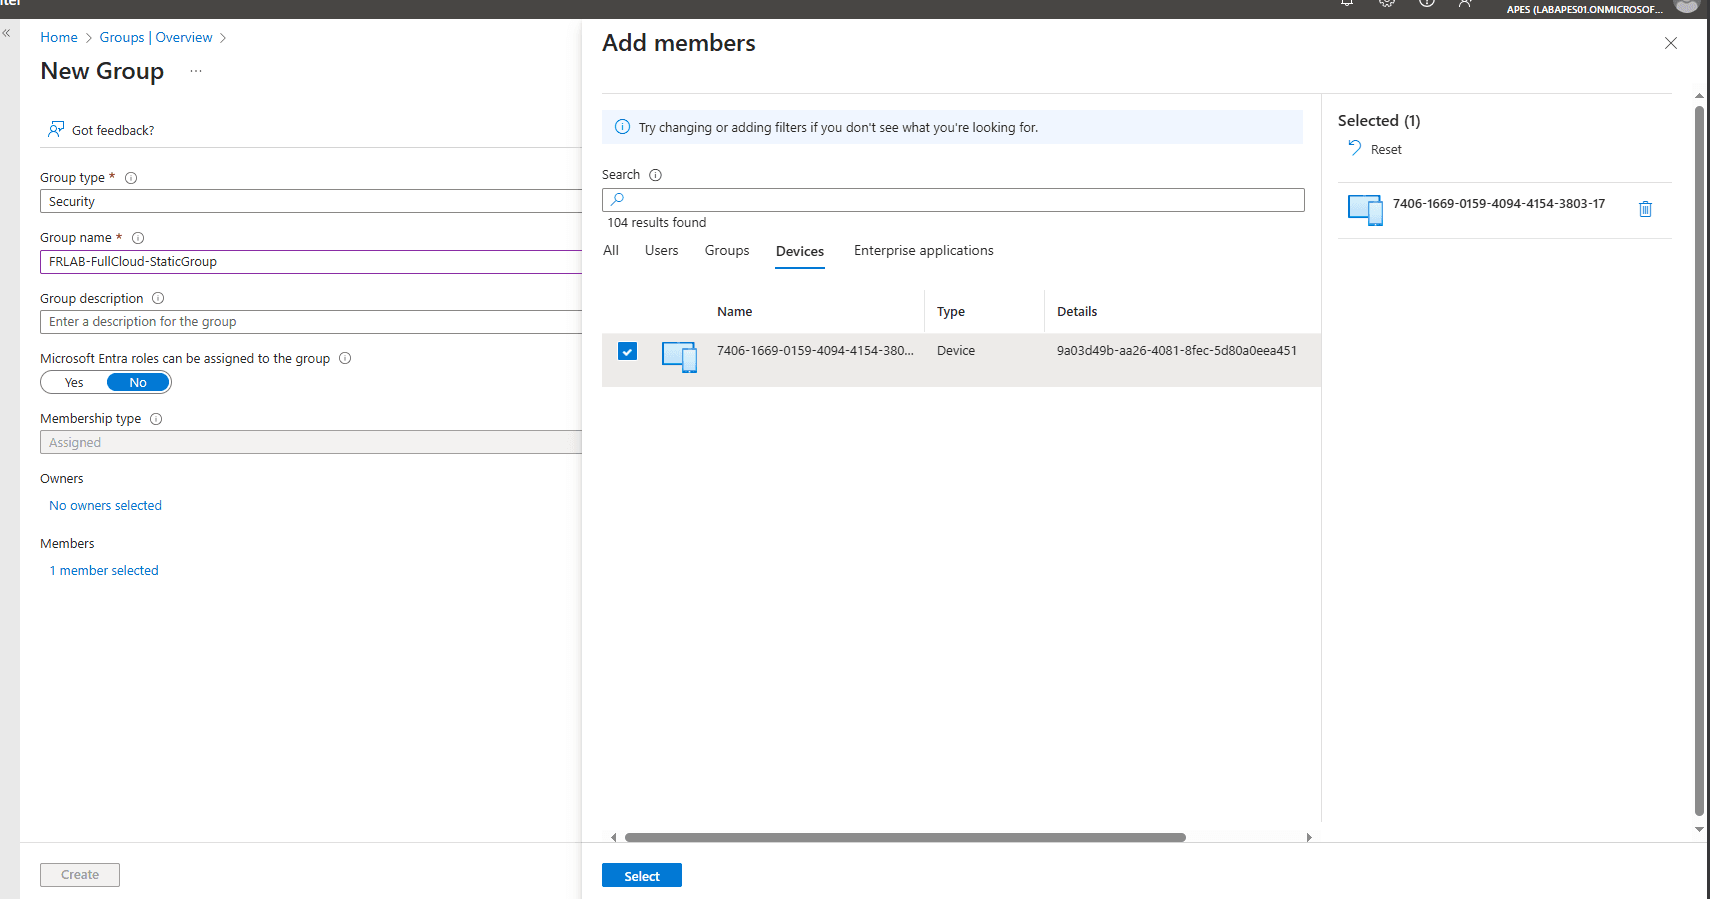
Task: Click the Device type cell in the row
Action: tap(956, 351)
